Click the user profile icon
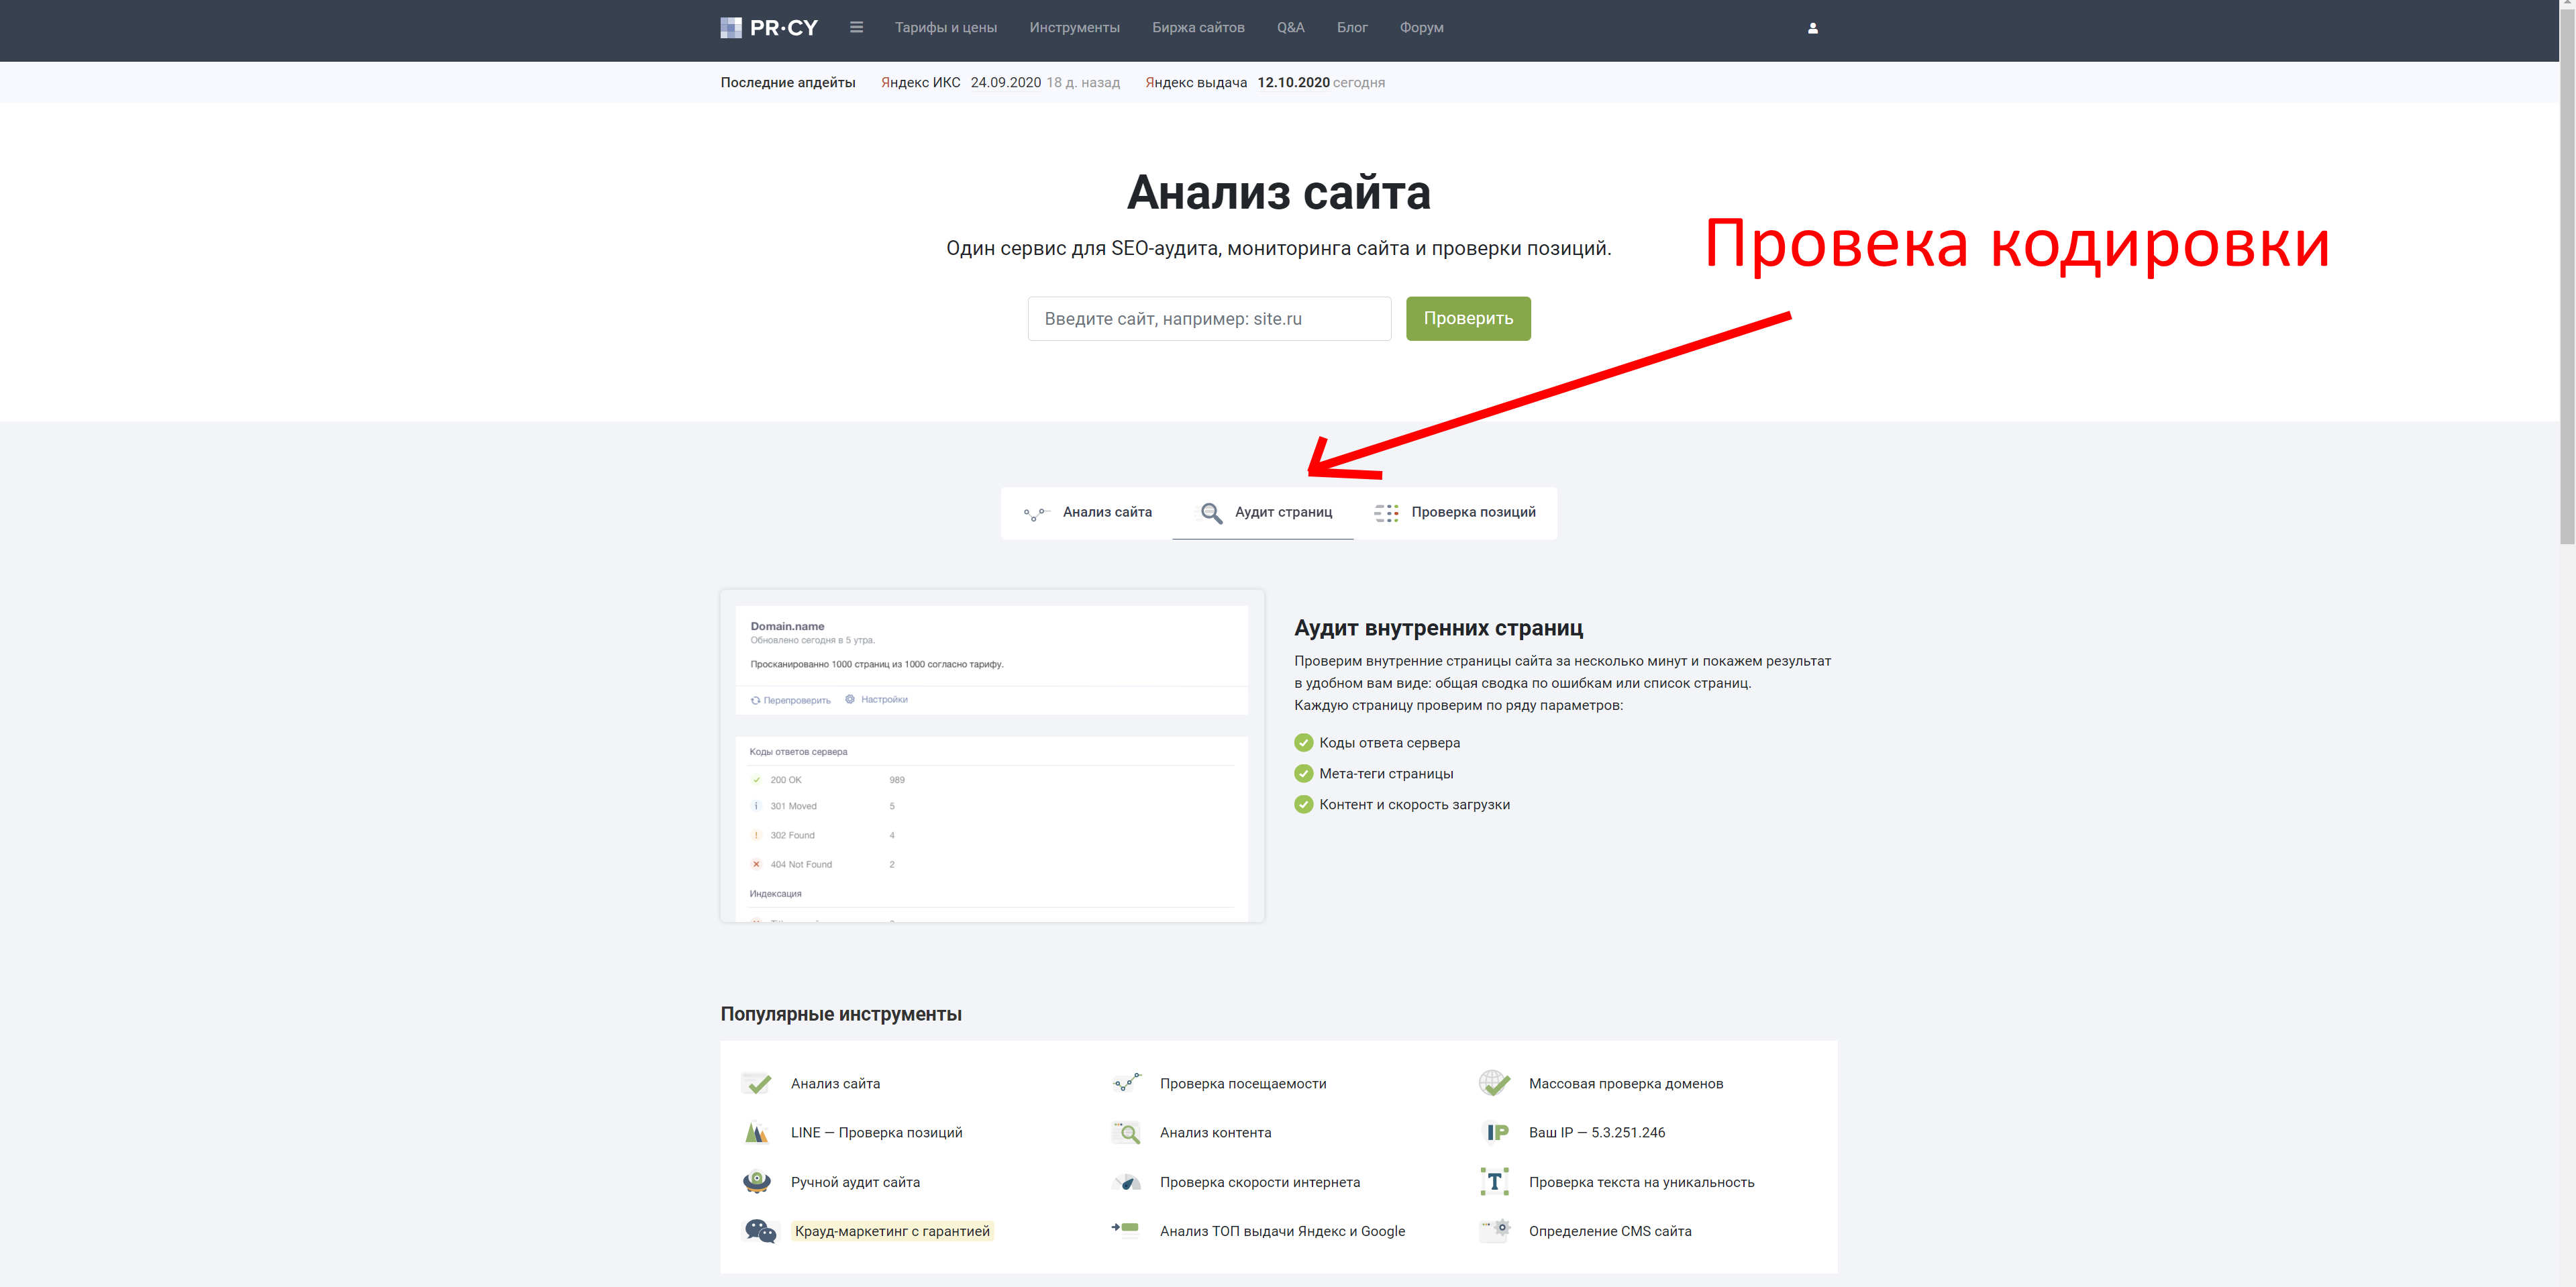The image size is (2576, 1287). (x=1812, y=28)
